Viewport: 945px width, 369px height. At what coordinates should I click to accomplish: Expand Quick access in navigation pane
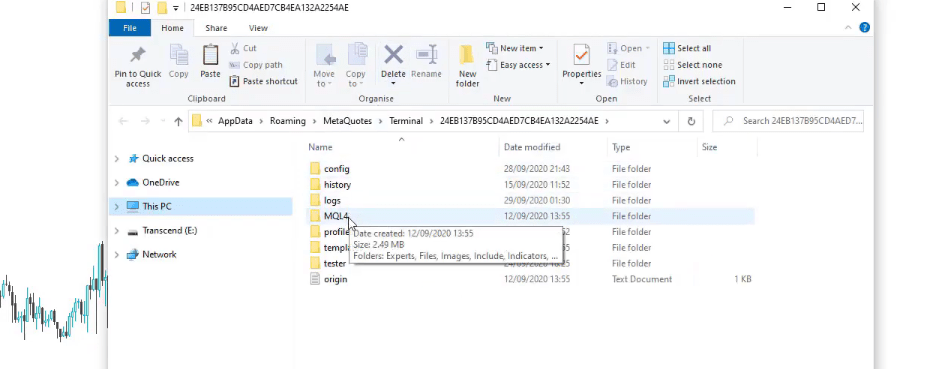click(116, 159)
